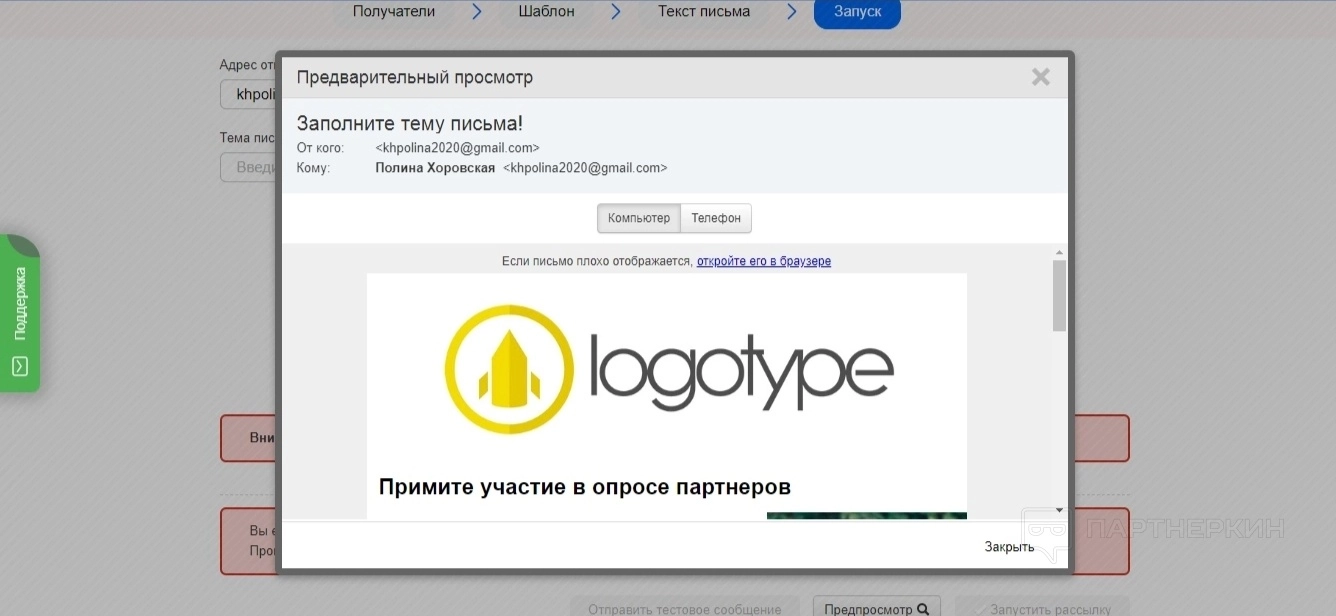Click the yellow rocket logo icon
Image resolution: width=1336 pixels, height=616 pixels.
[x=509, y=370]
